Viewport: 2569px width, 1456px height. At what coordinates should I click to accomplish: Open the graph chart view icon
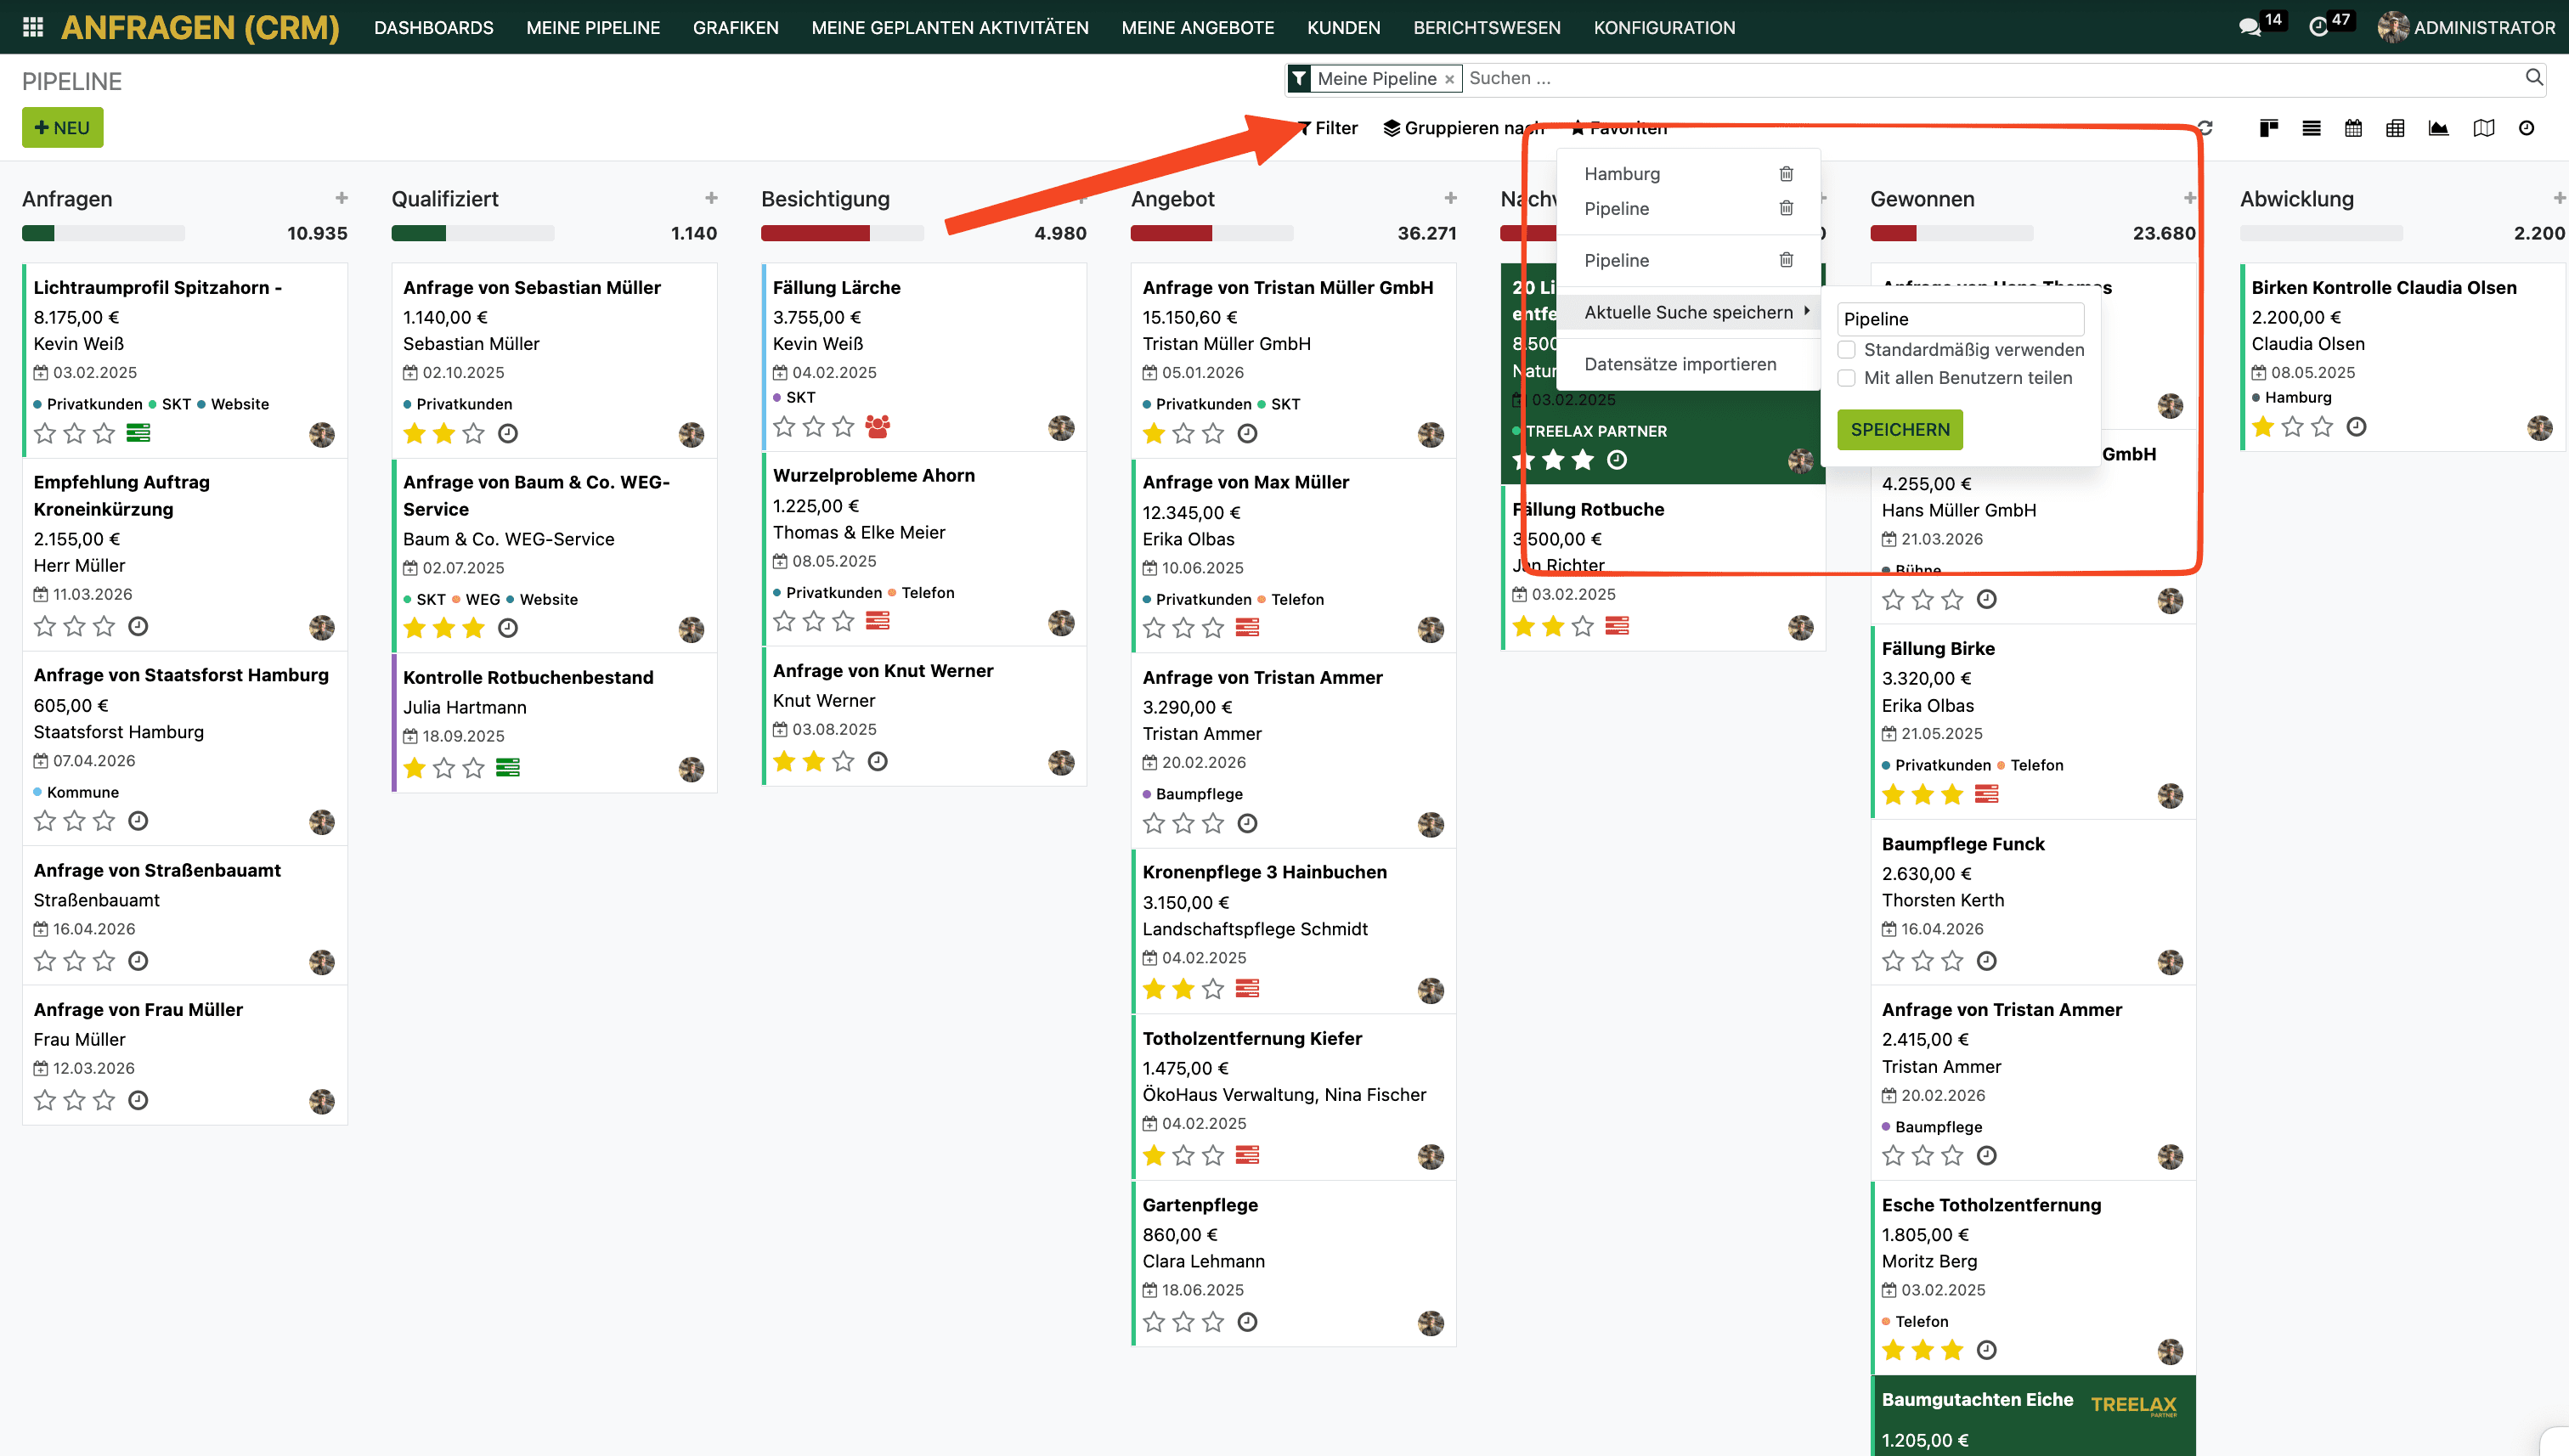2438,128
